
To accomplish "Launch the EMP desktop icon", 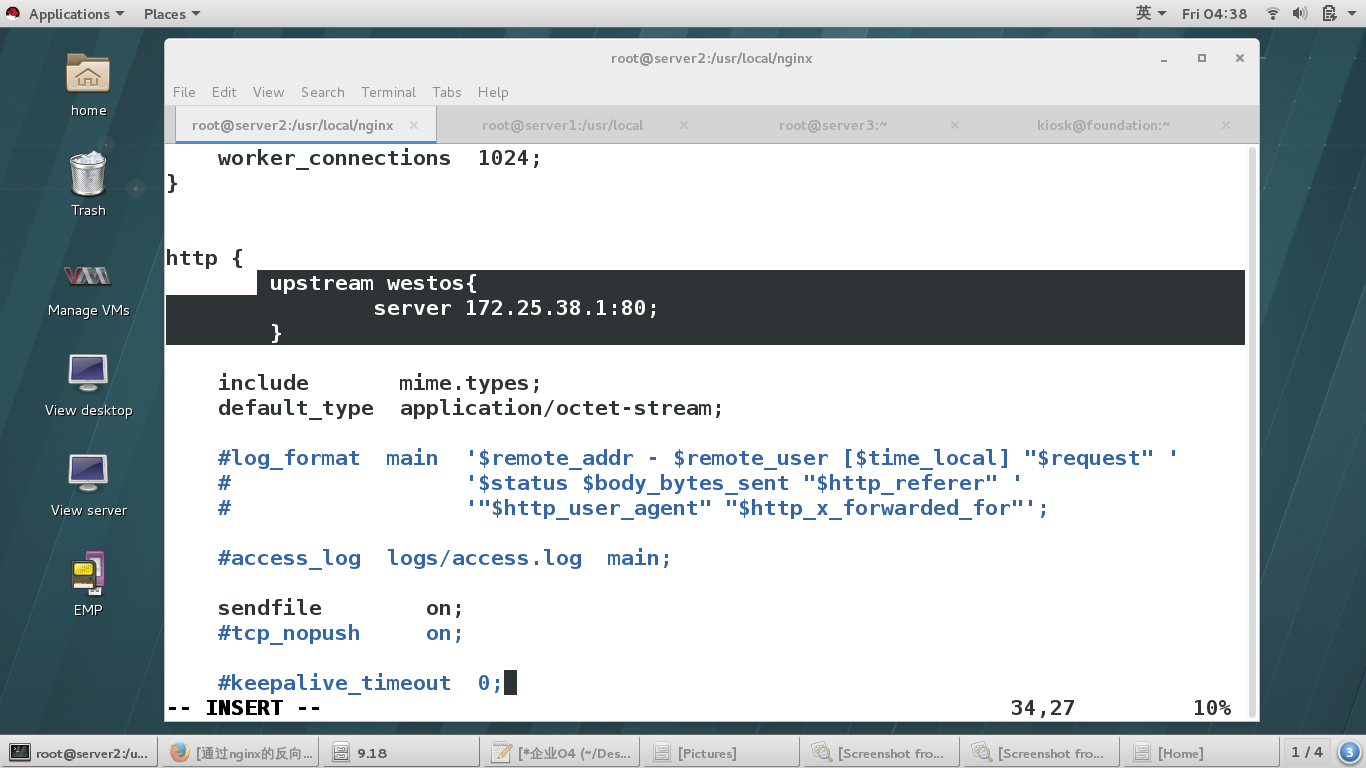I will tap(88, 584).
